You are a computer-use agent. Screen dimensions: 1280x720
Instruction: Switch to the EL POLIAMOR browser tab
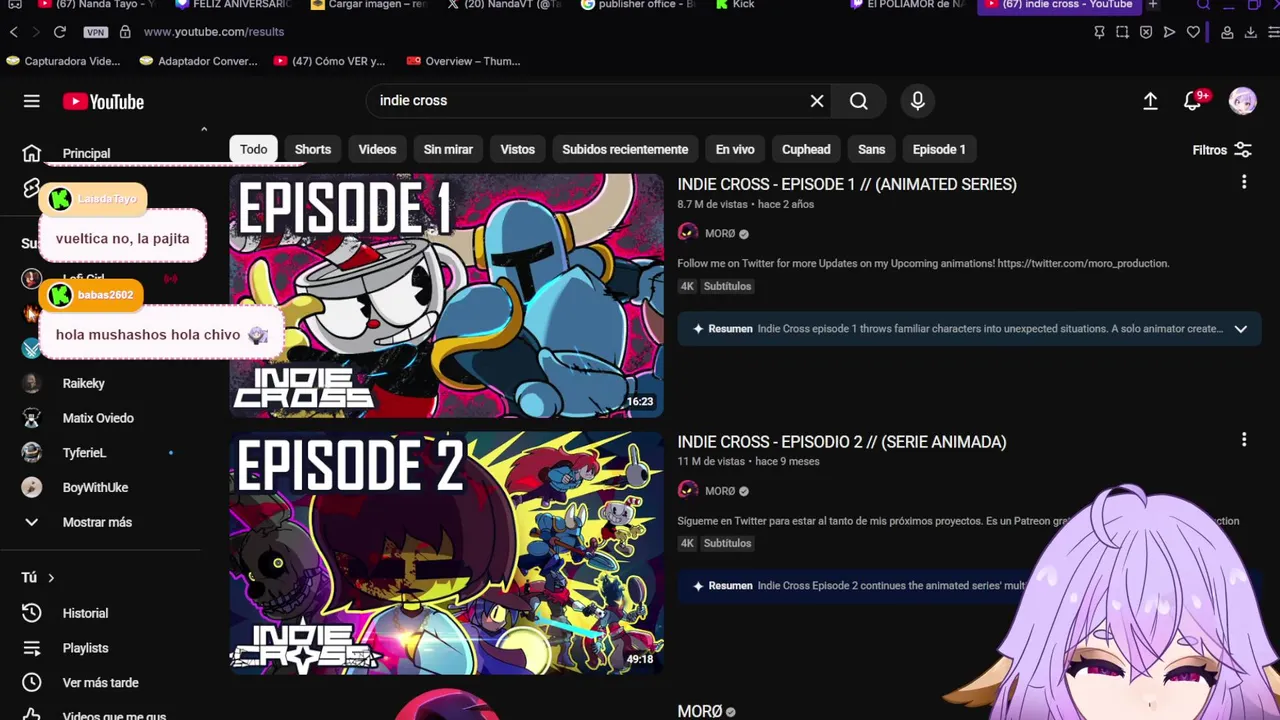908,5
